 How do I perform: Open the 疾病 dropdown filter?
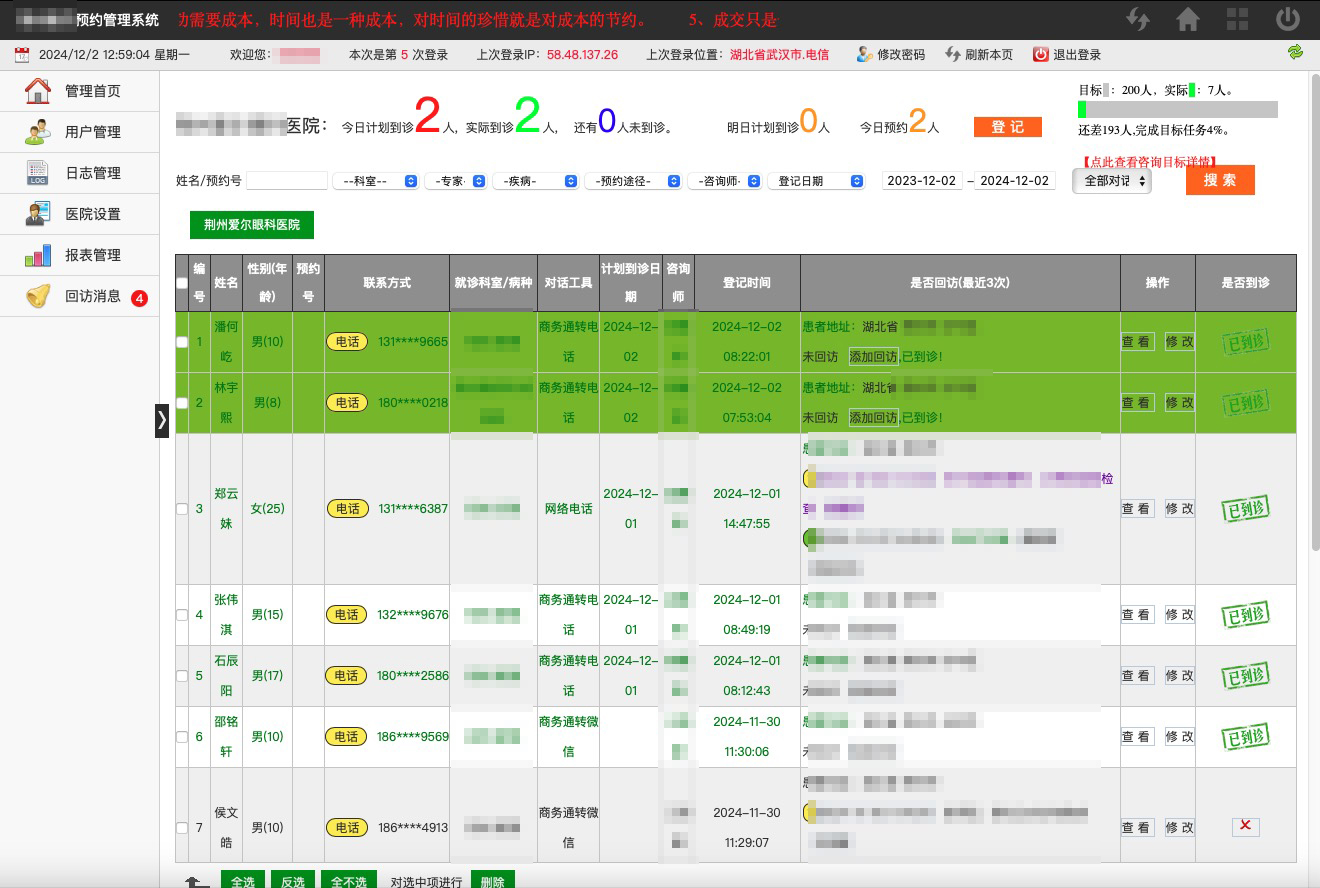(x=535, y=181)
